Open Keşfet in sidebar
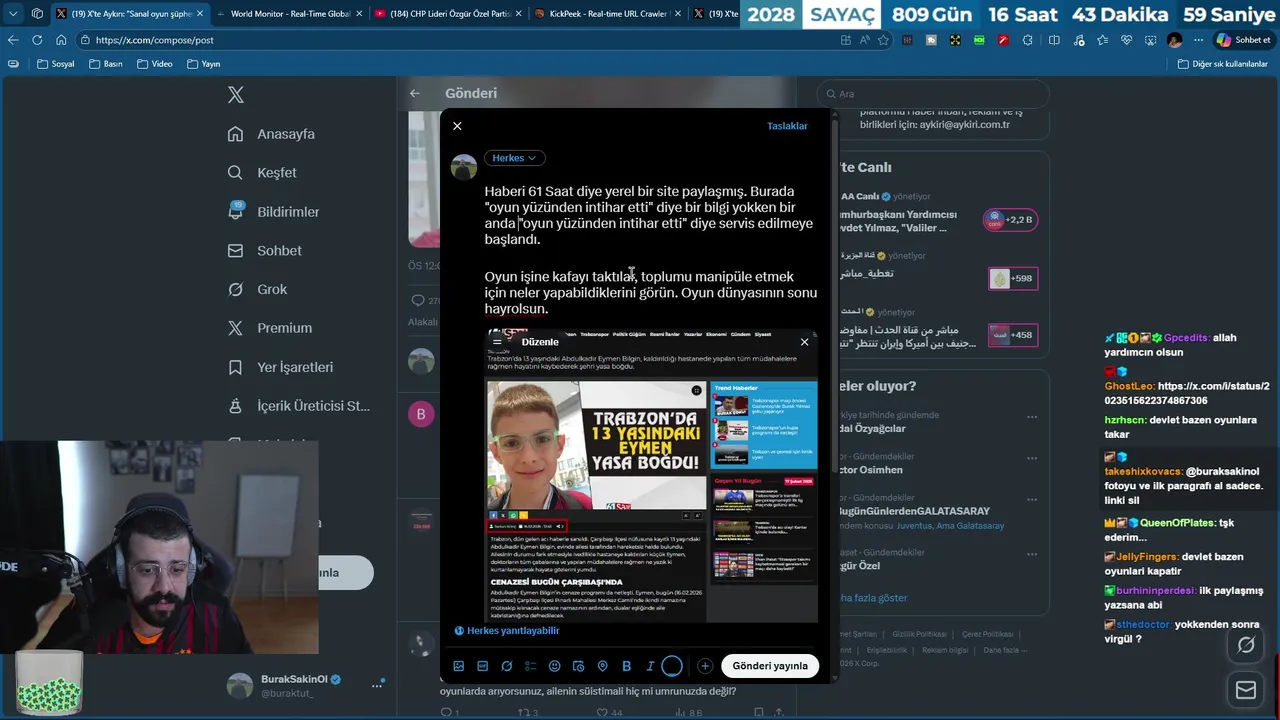Viewport: 1280px width, 720px height. [263, 173]
